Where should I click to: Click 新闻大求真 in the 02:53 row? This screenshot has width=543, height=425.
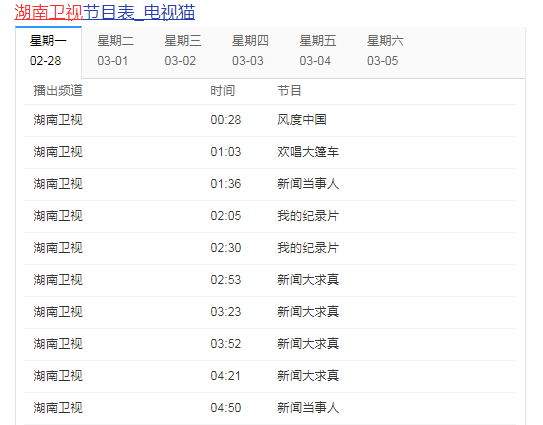point(308,280)
